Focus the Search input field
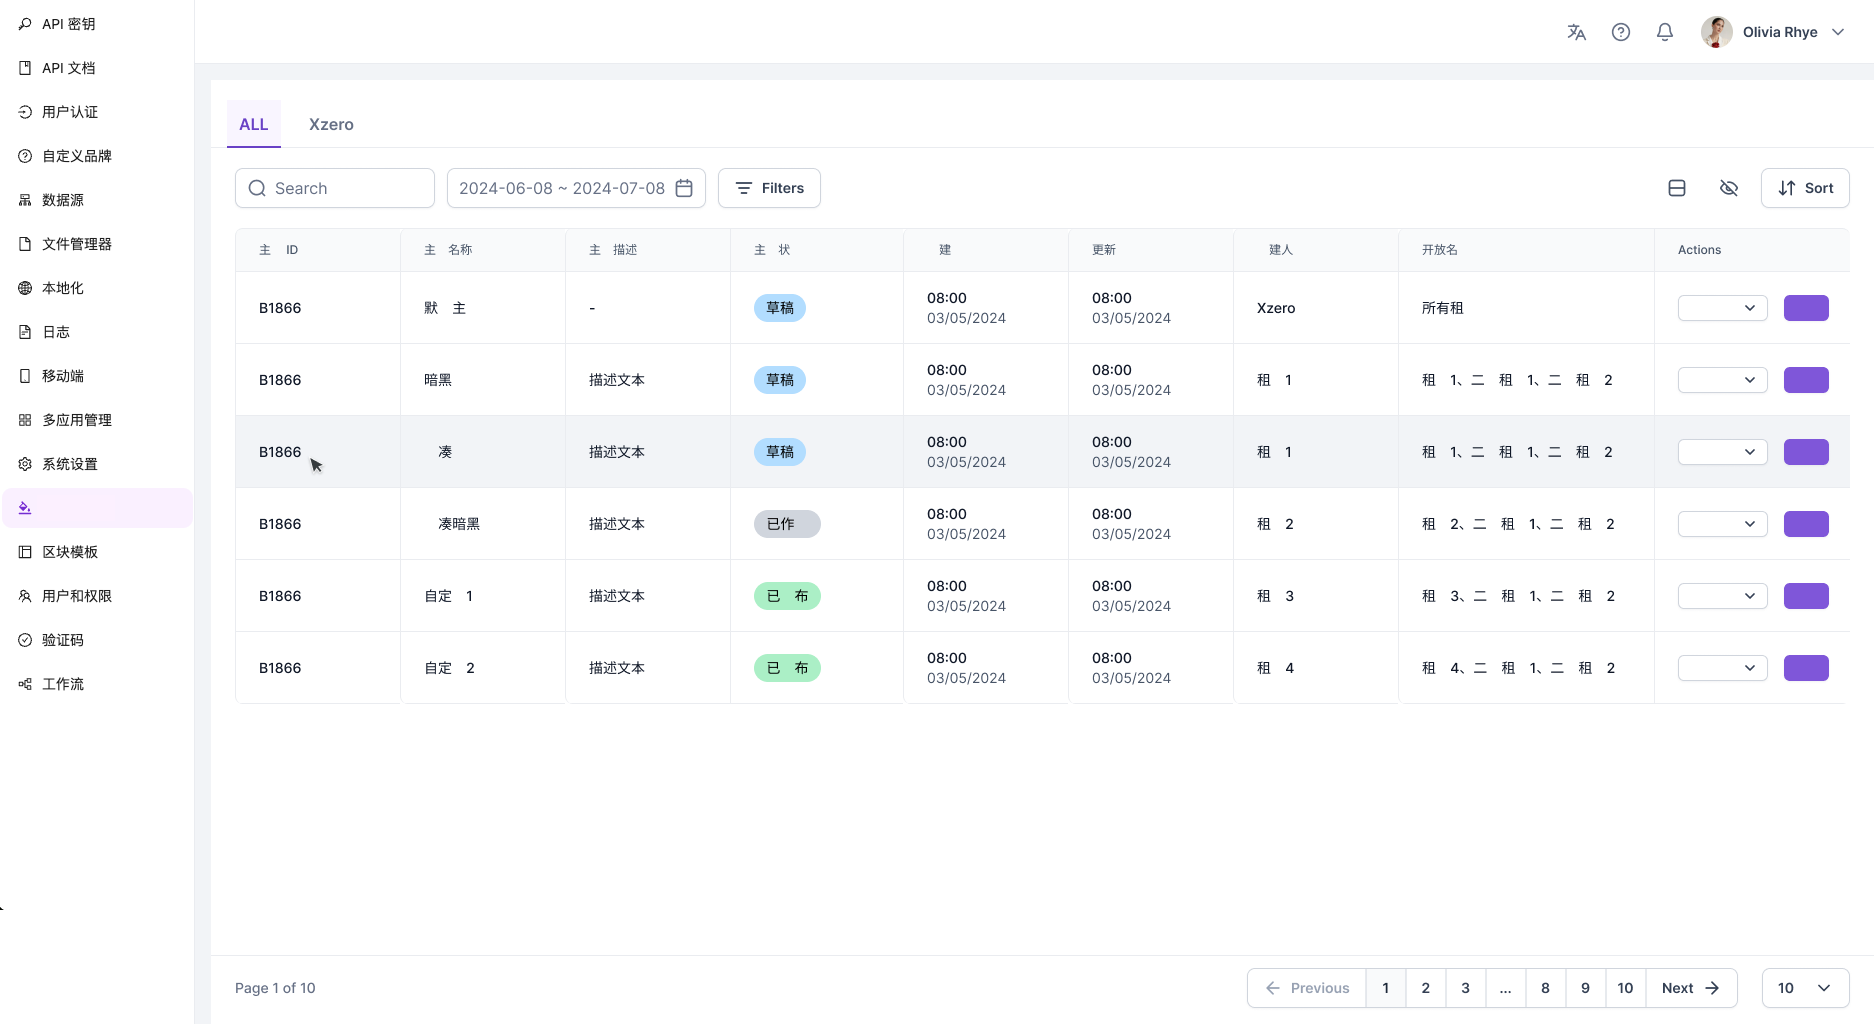This screenshot has width=1874, height=1024. coord(335,188)
